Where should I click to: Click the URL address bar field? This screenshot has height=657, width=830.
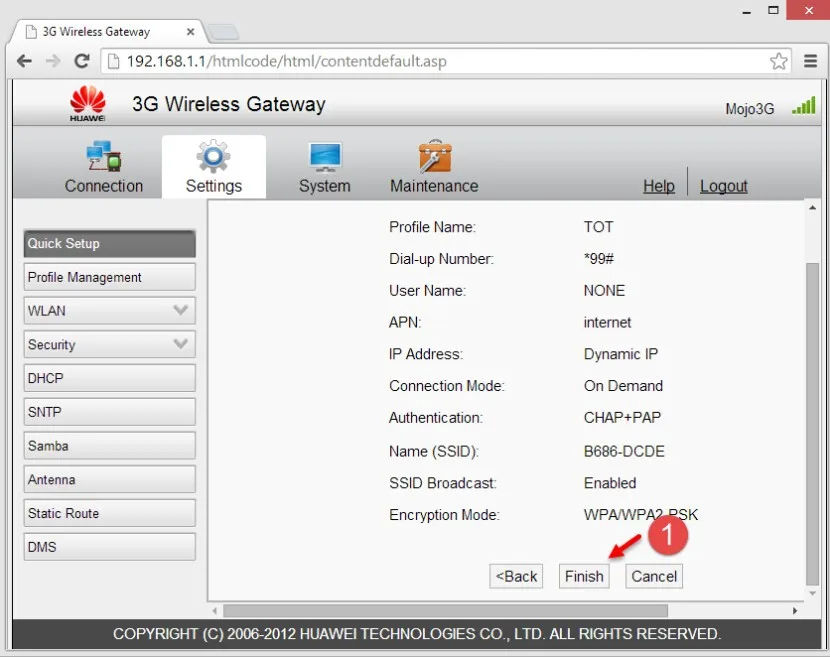[445, 61]
